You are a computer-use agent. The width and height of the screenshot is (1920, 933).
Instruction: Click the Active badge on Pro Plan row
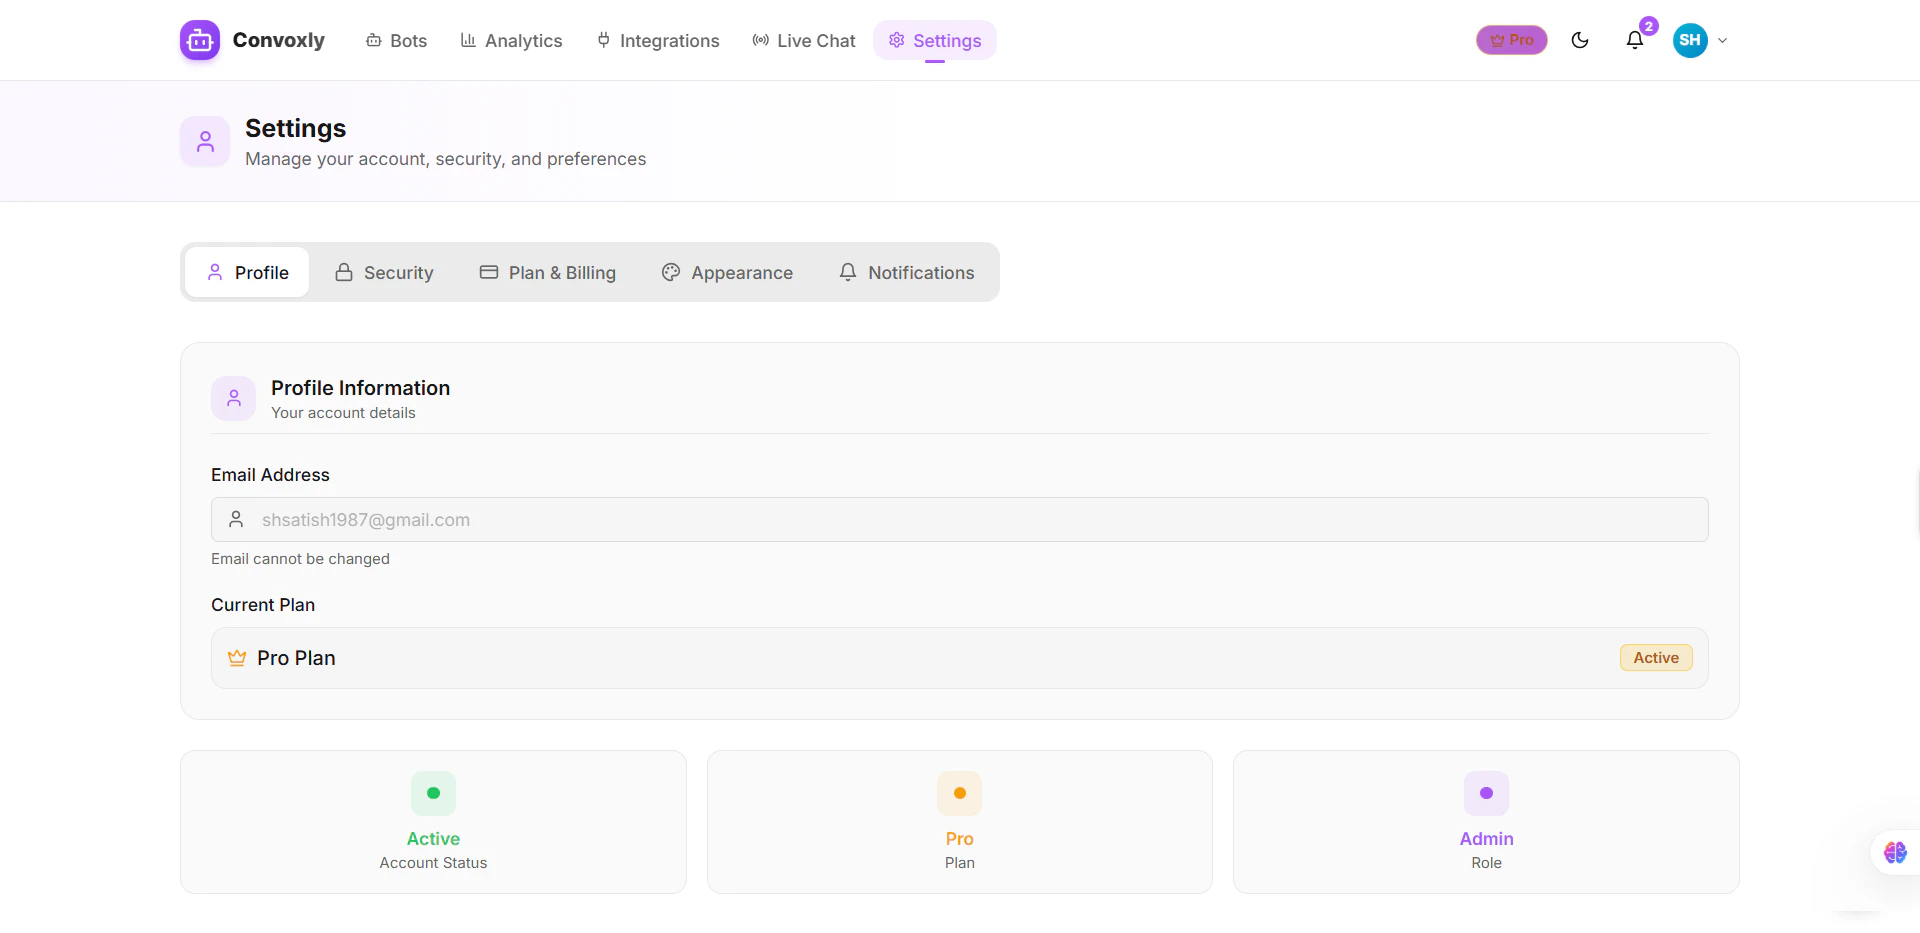coord(1656,658)
